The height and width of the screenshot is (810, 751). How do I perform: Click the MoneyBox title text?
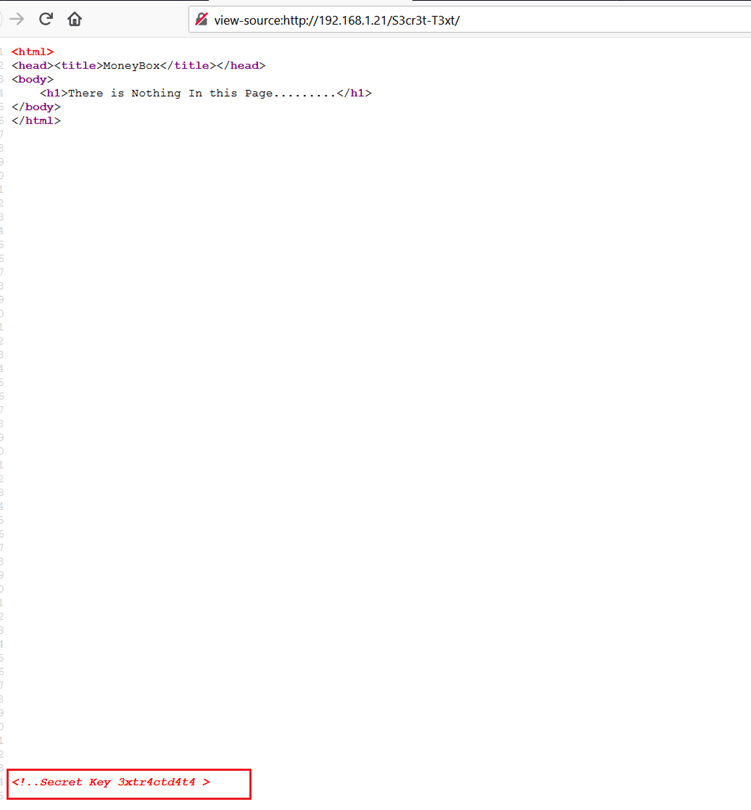click(x=132, y=66)
